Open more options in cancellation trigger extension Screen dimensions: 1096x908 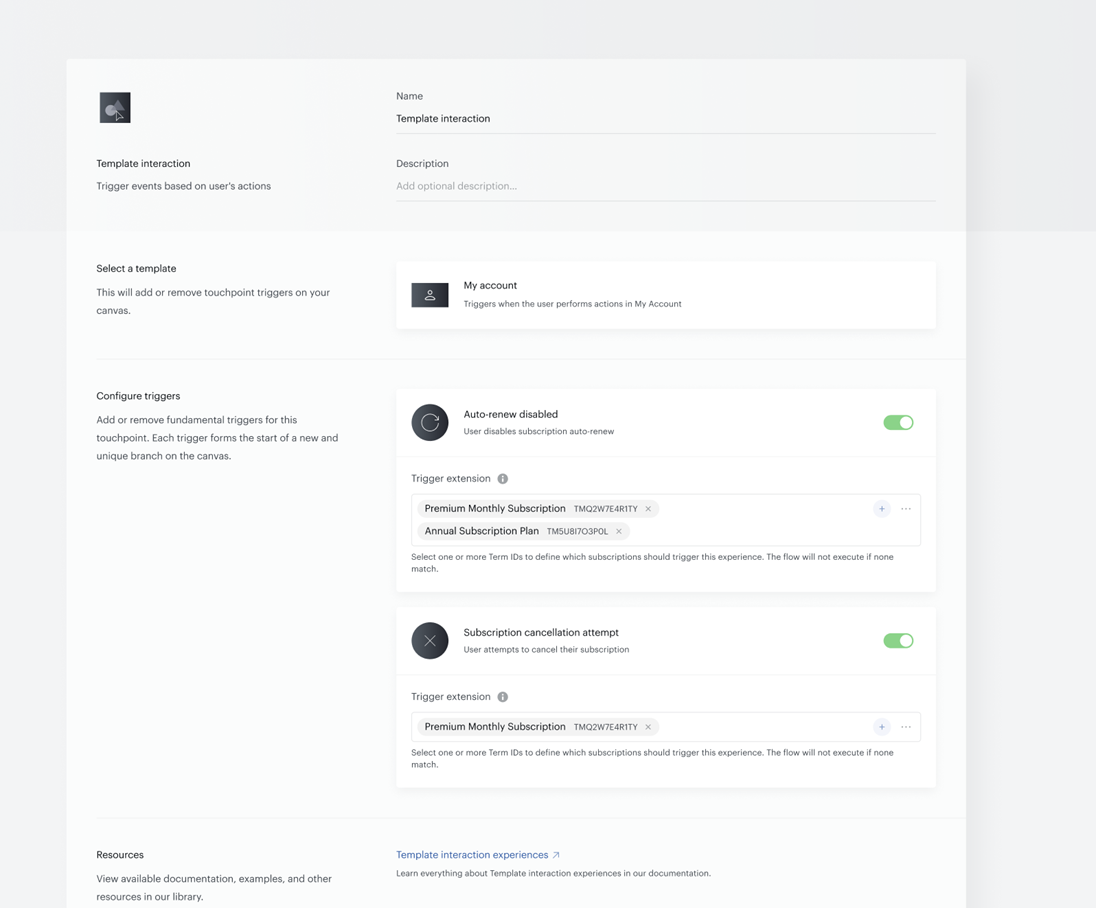click(x=906, y=727)
